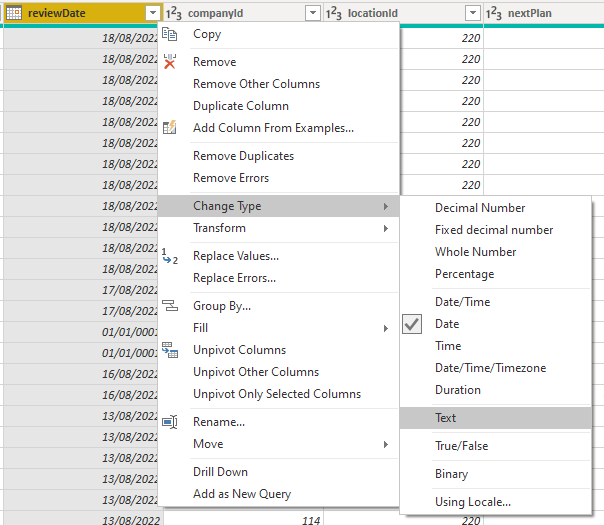Open Replace Errors dialog
This screenshot has width=604, height=525.
pos(278,278)
